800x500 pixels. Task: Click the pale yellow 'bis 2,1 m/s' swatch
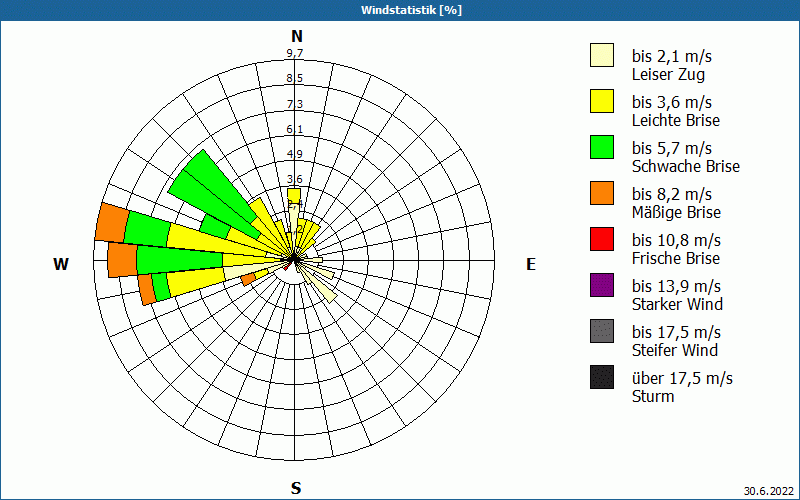click(602, 55)
